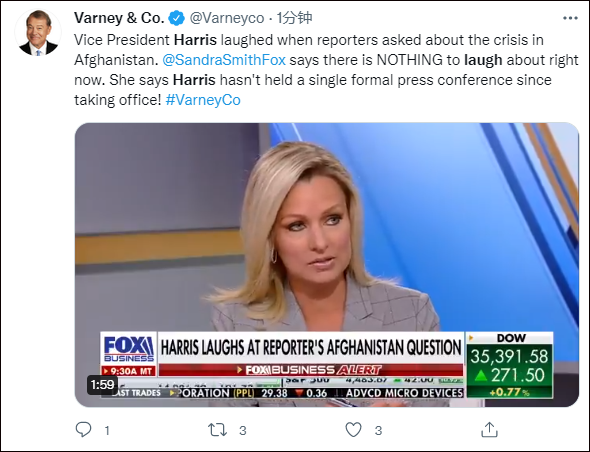Image resolution: width=590 pixels, height=452 pixels.
Task: Click the Harris Laughs headline banner
Action: (311, 347)
